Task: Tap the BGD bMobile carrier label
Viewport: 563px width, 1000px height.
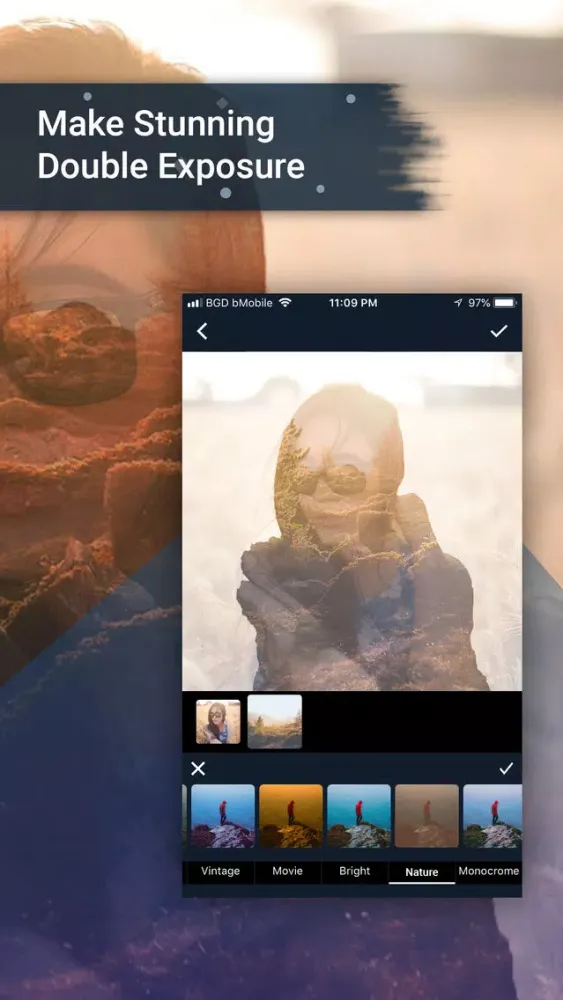Action: [239, 303]
